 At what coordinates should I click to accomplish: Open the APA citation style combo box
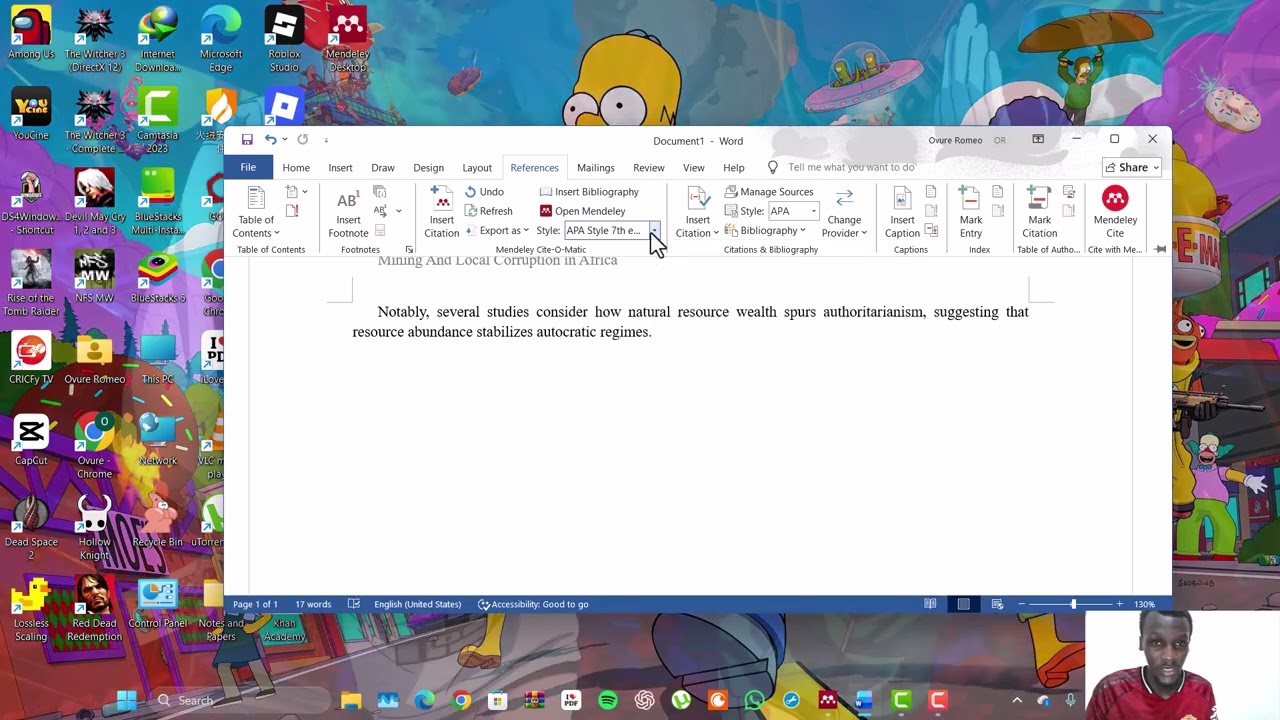(x=793, y=211)
